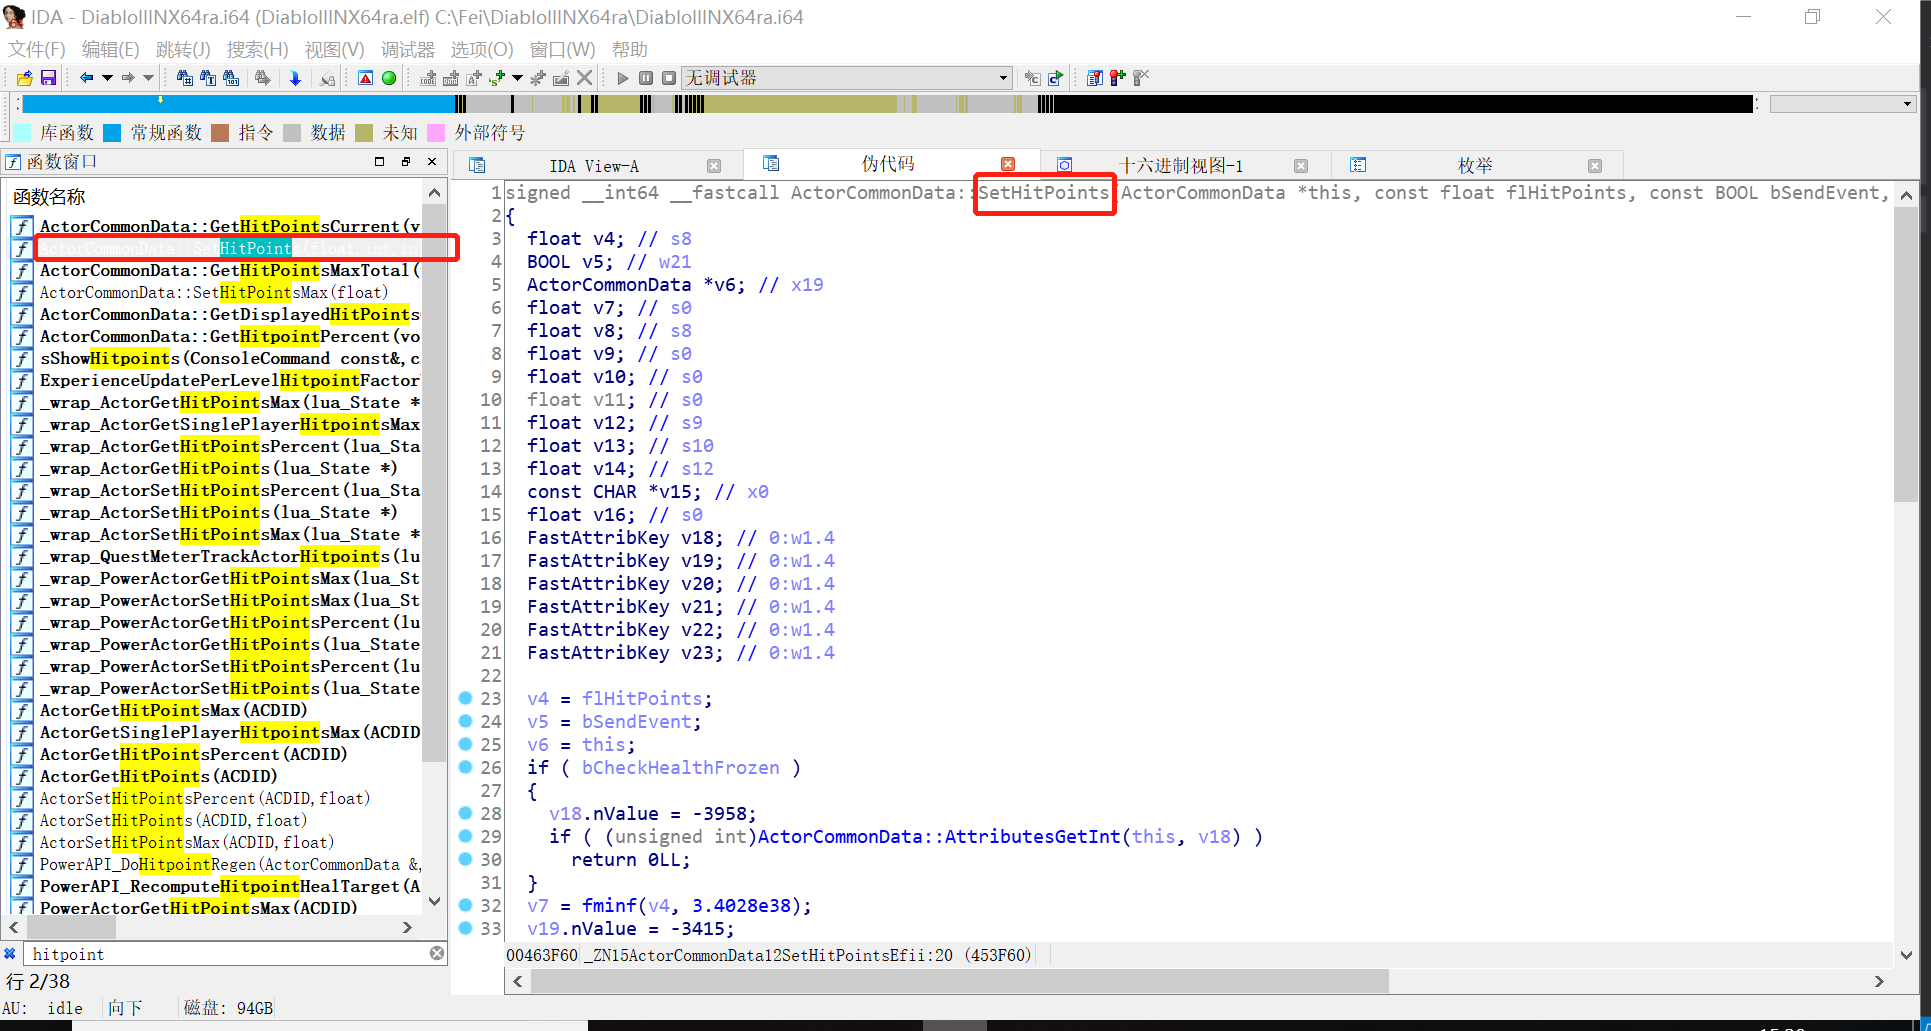
Task: Close the 枚举 tab
Action: pyautogui.click(x=1595, y=166)
